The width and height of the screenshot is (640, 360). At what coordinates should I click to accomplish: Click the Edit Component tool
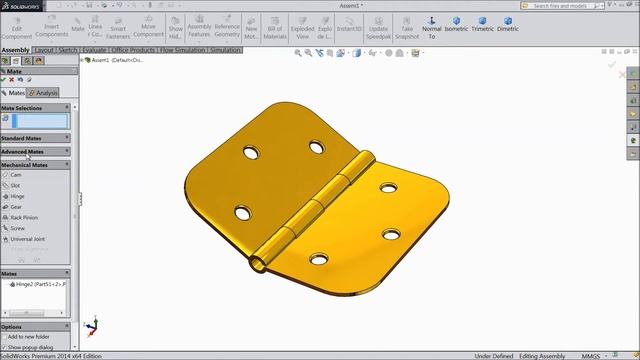[17, 28]
